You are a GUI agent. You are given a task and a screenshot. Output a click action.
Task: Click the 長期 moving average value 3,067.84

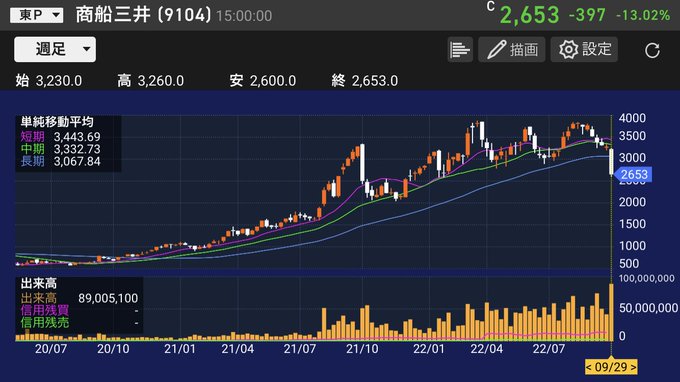(x=77, y=162)
